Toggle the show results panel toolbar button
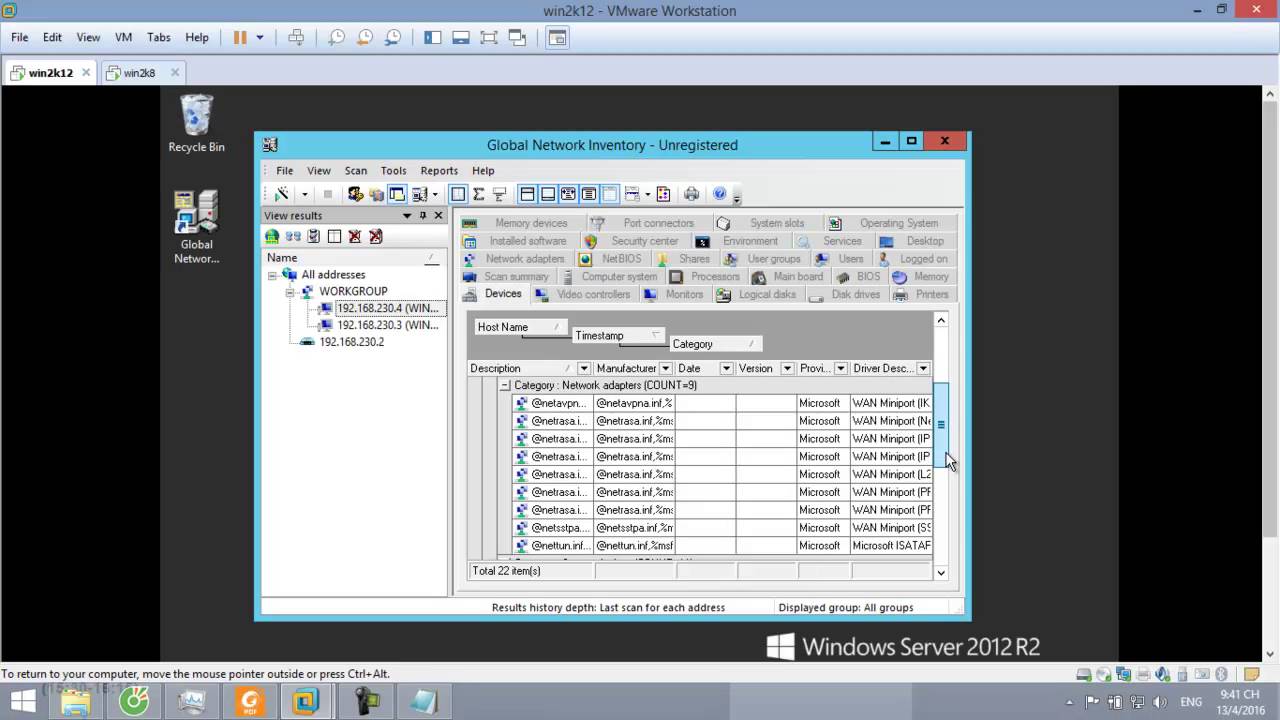 [397, 194]
